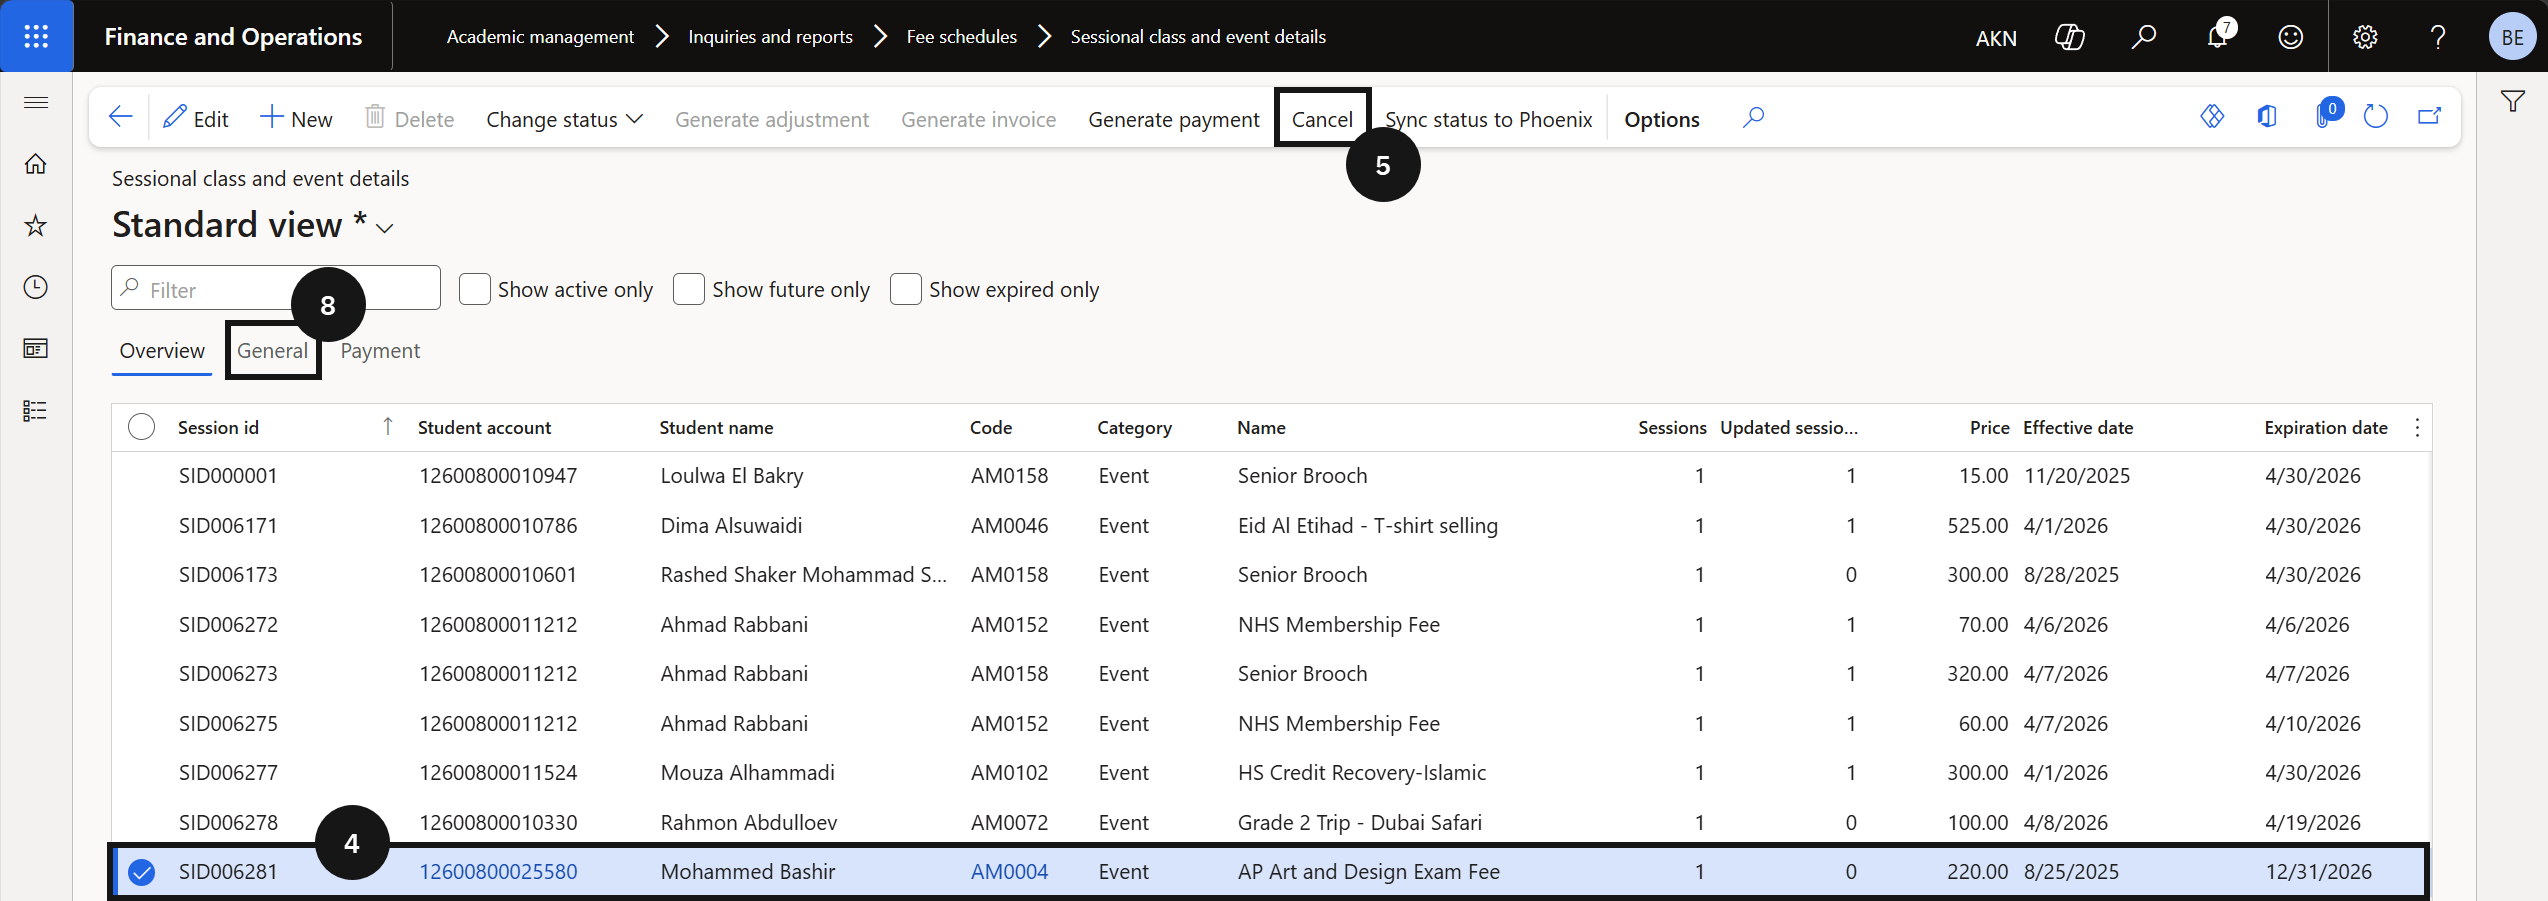
Task: Click Sync status to Phoenix
Action: click(1488, 119)
